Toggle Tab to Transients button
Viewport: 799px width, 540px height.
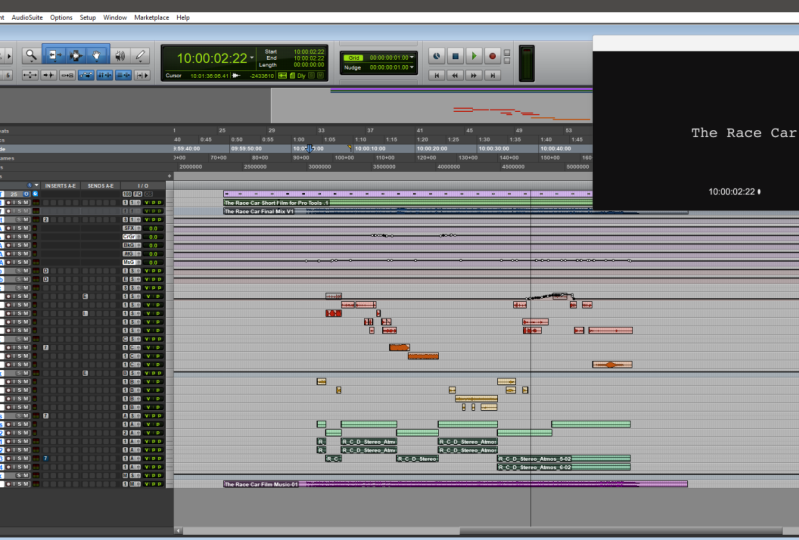49,75
